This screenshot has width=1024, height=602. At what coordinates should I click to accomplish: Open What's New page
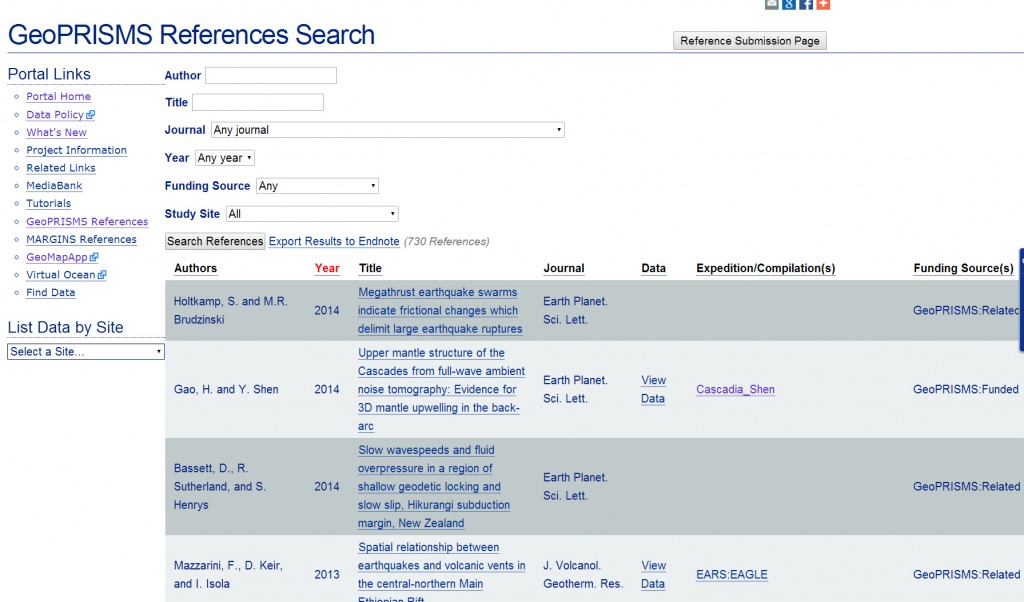click(56, 133)
